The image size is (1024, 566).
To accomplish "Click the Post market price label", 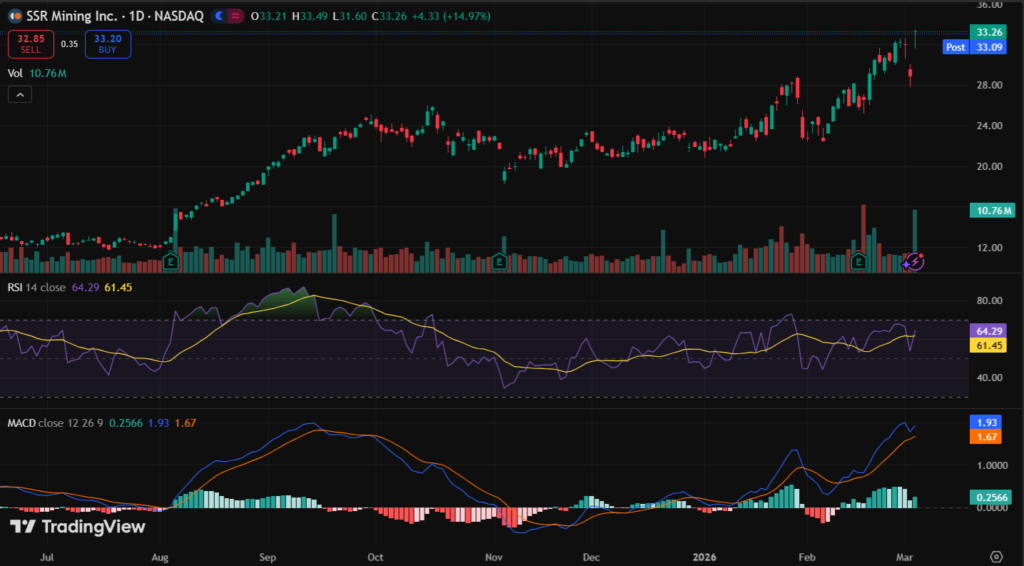I will coord(955,46).
